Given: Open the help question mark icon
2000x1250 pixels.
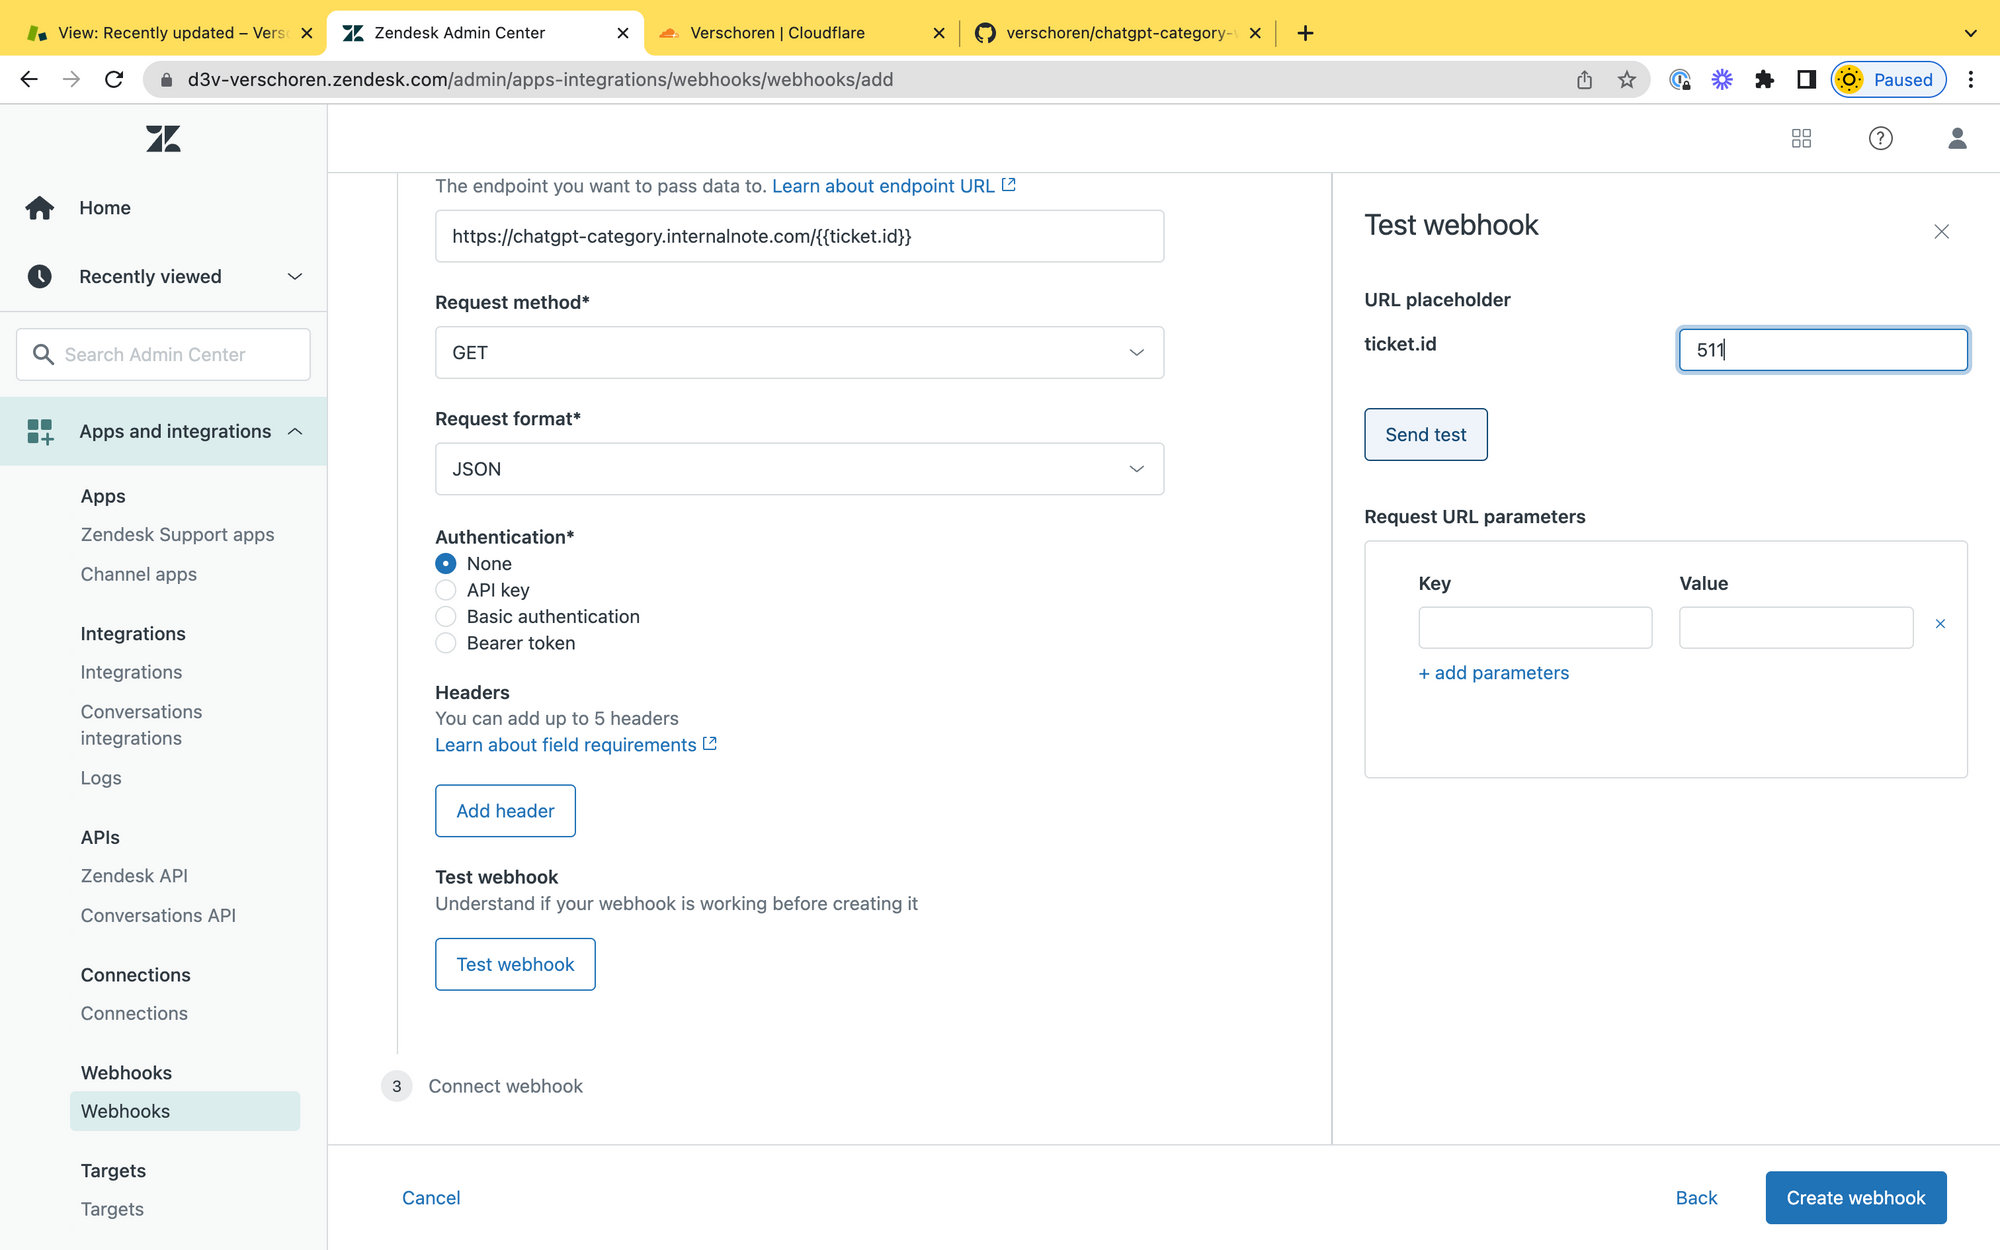Looking at the screenshot, I should tap(1880, 138).
